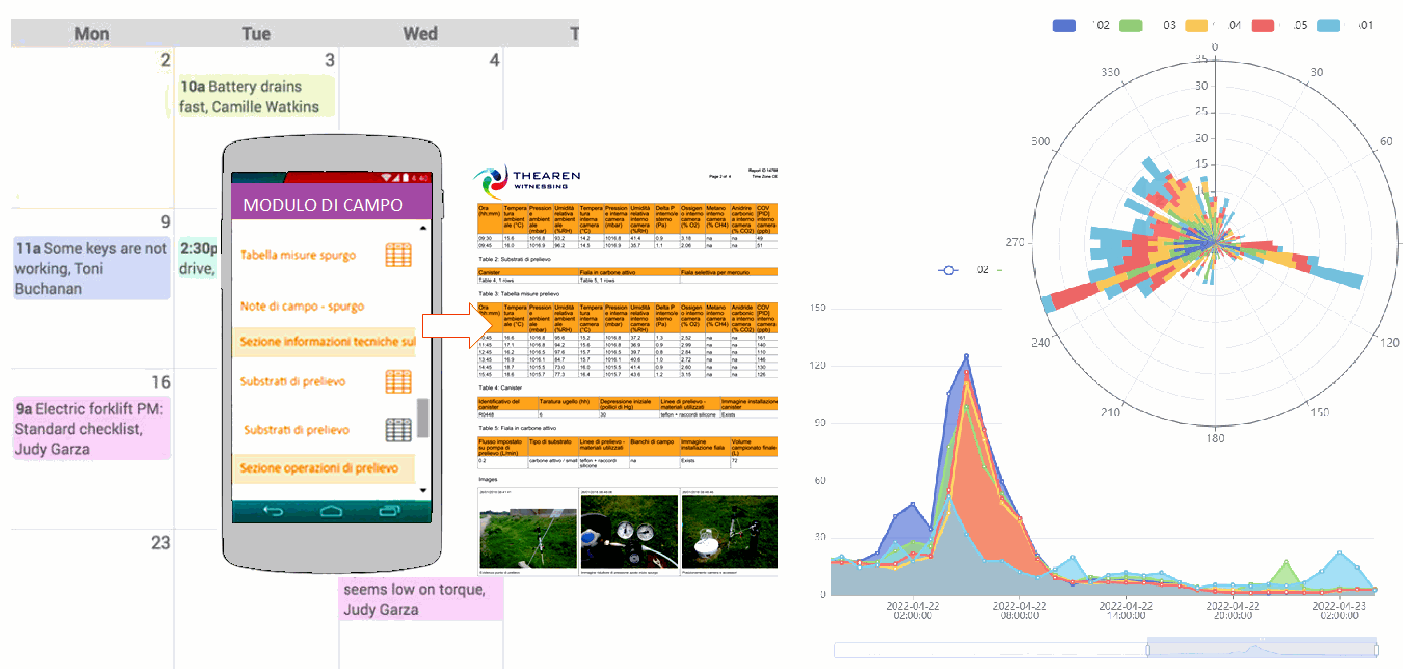Open the Tabella misure spurgo table icon
Image resolution: width=1403 pixels, height=669 pixels.
[399, 256]
